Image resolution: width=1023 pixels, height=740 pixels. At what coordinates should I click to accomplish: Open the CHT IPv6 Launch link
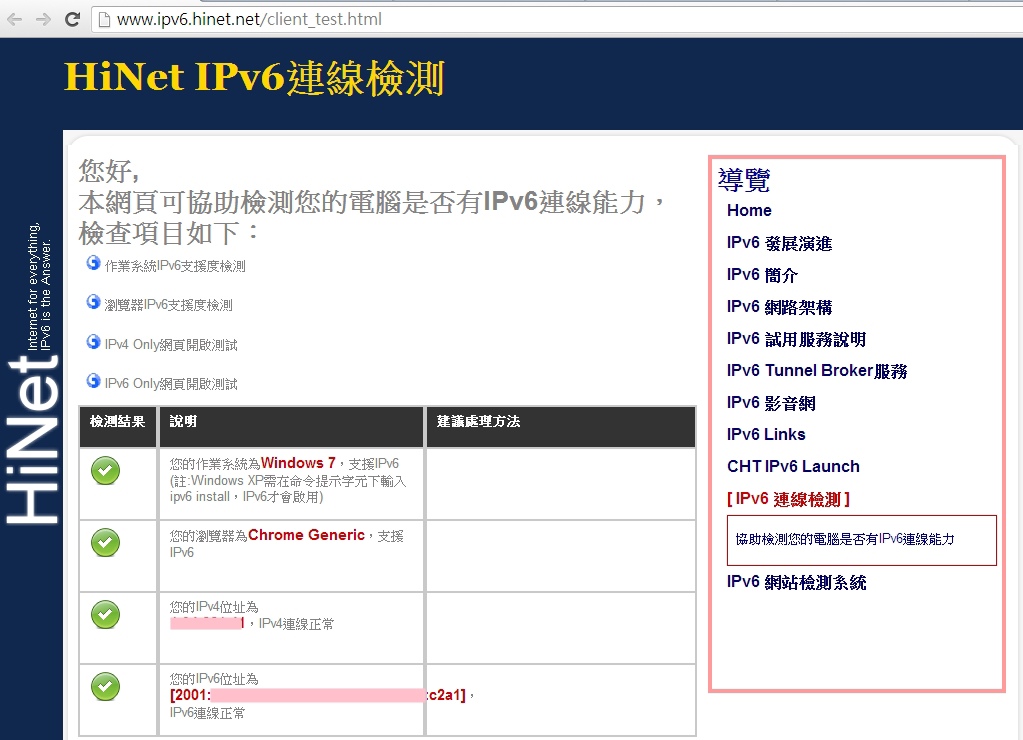(x=793, y=467)
